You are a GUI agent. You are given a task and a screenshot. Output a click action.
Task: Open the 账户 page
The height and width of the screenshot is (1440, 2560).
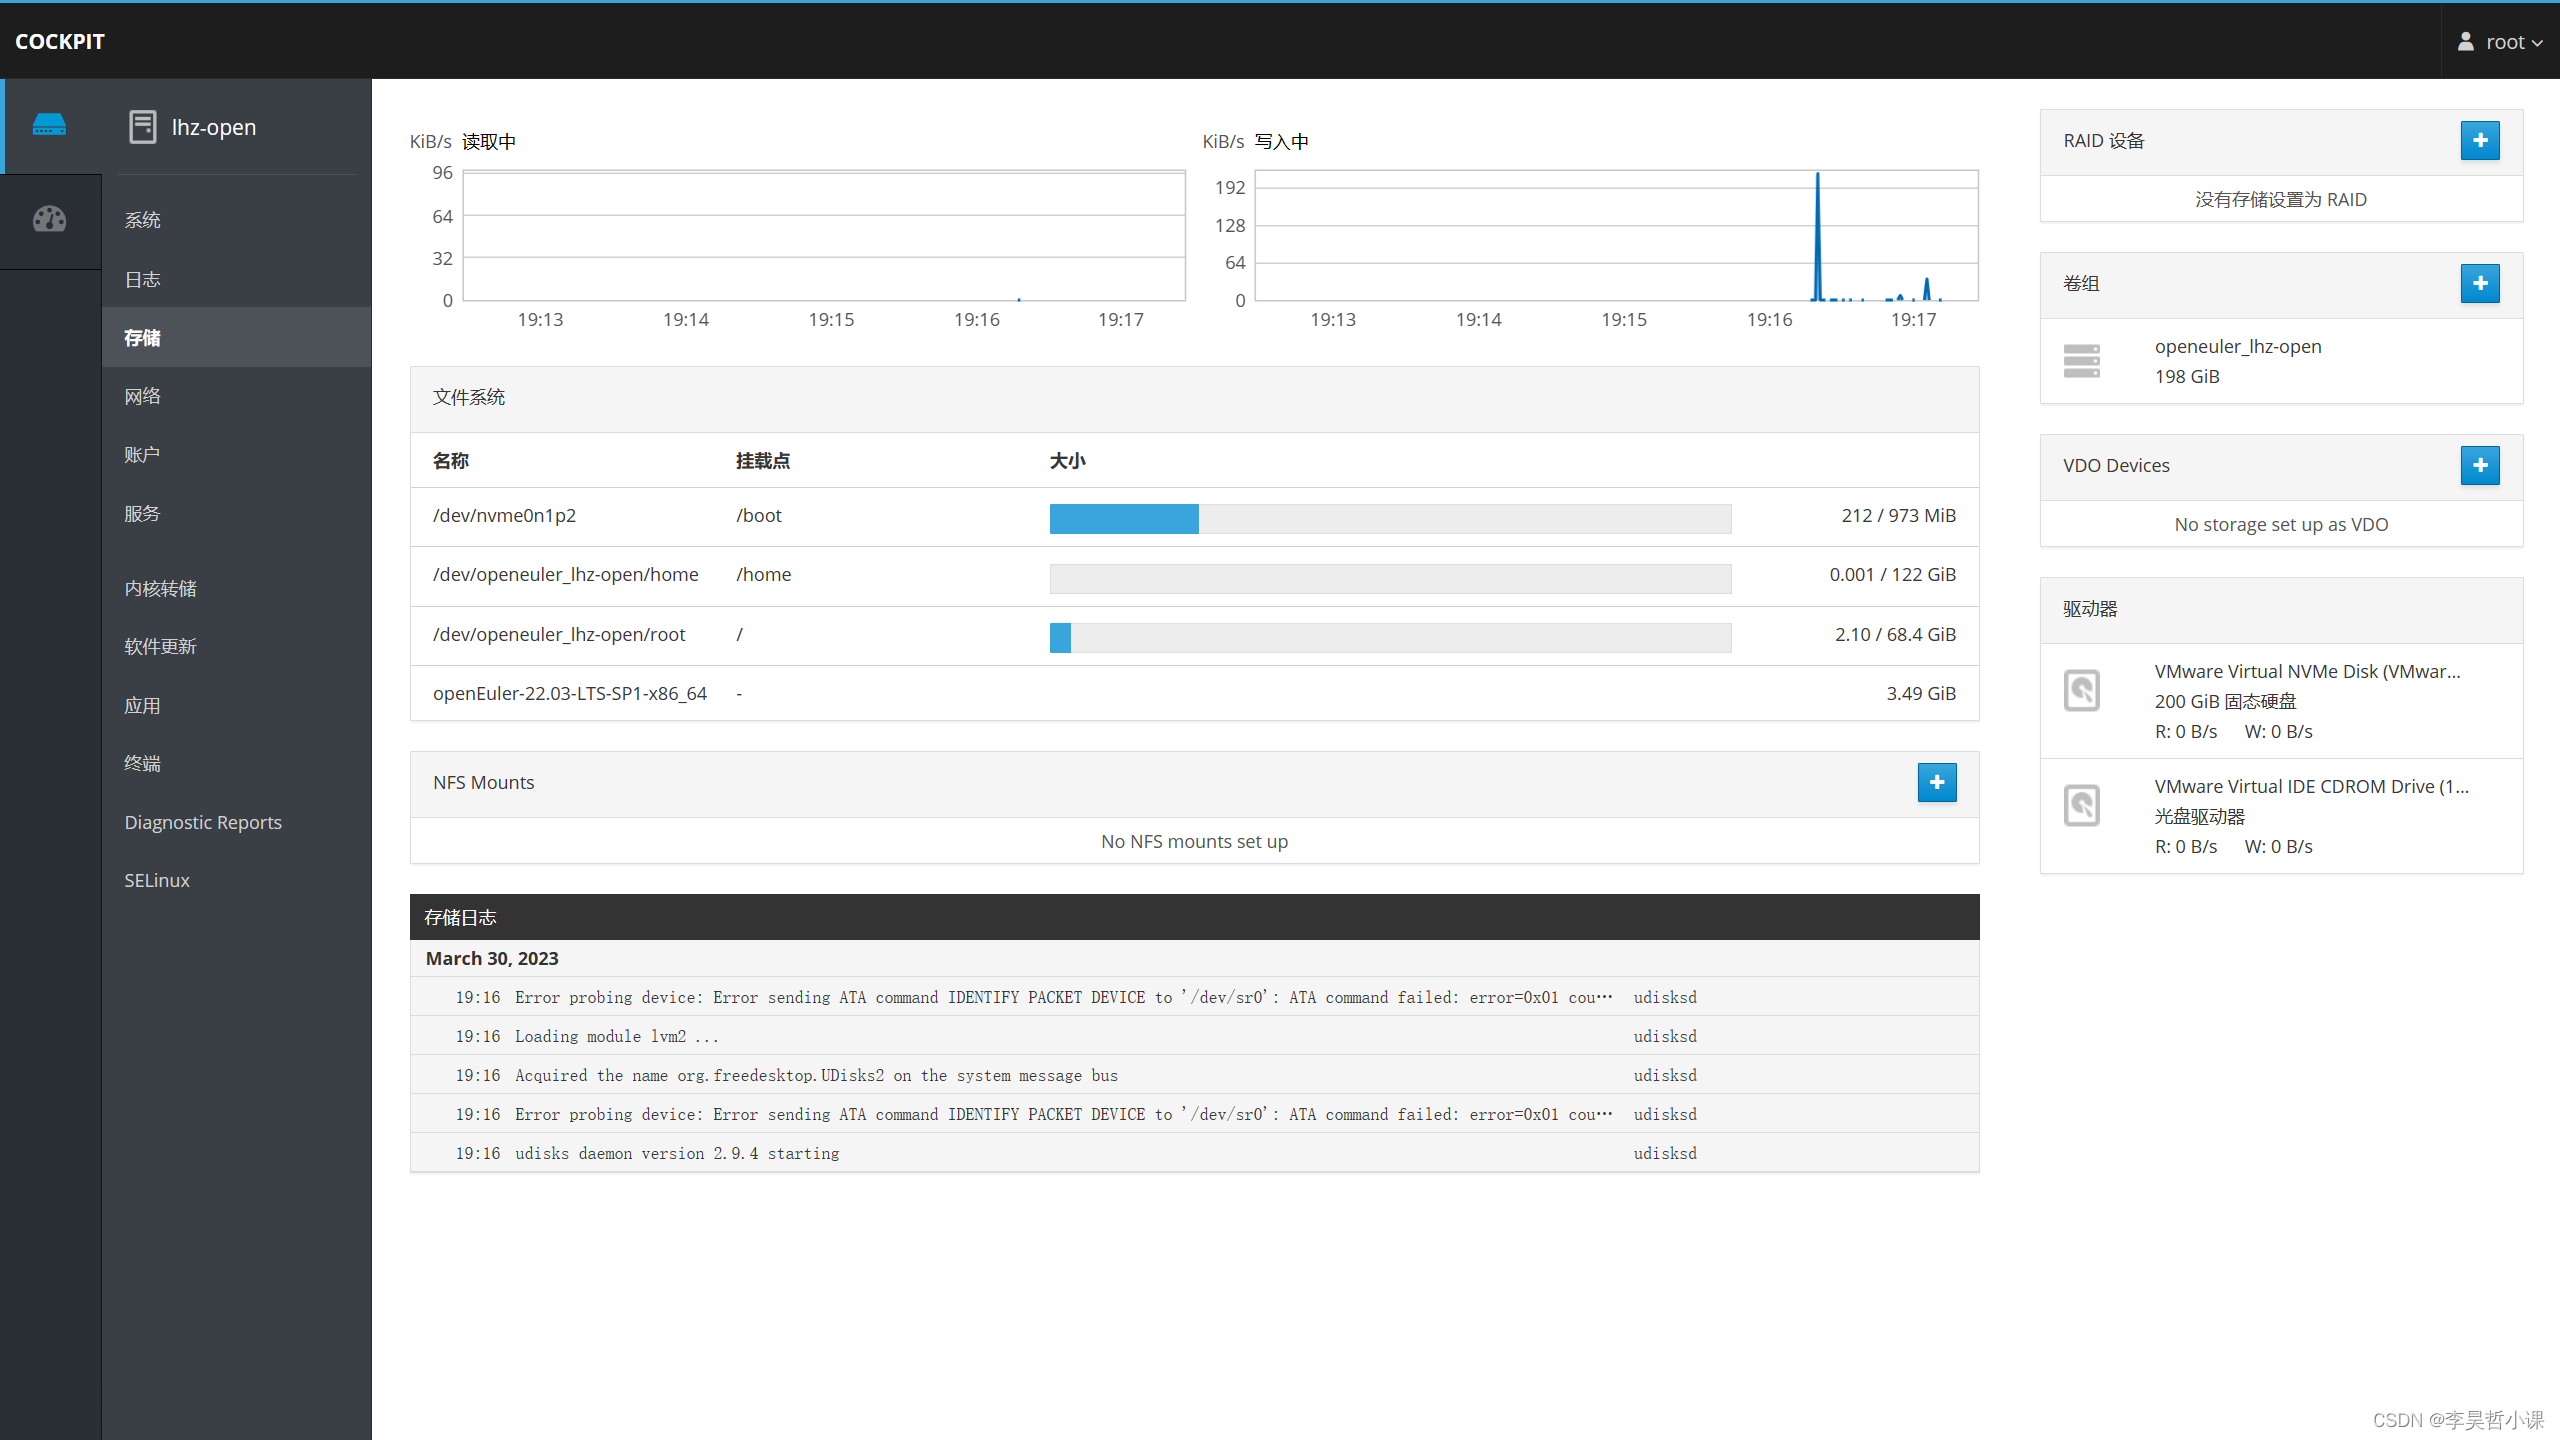[237, 455]
